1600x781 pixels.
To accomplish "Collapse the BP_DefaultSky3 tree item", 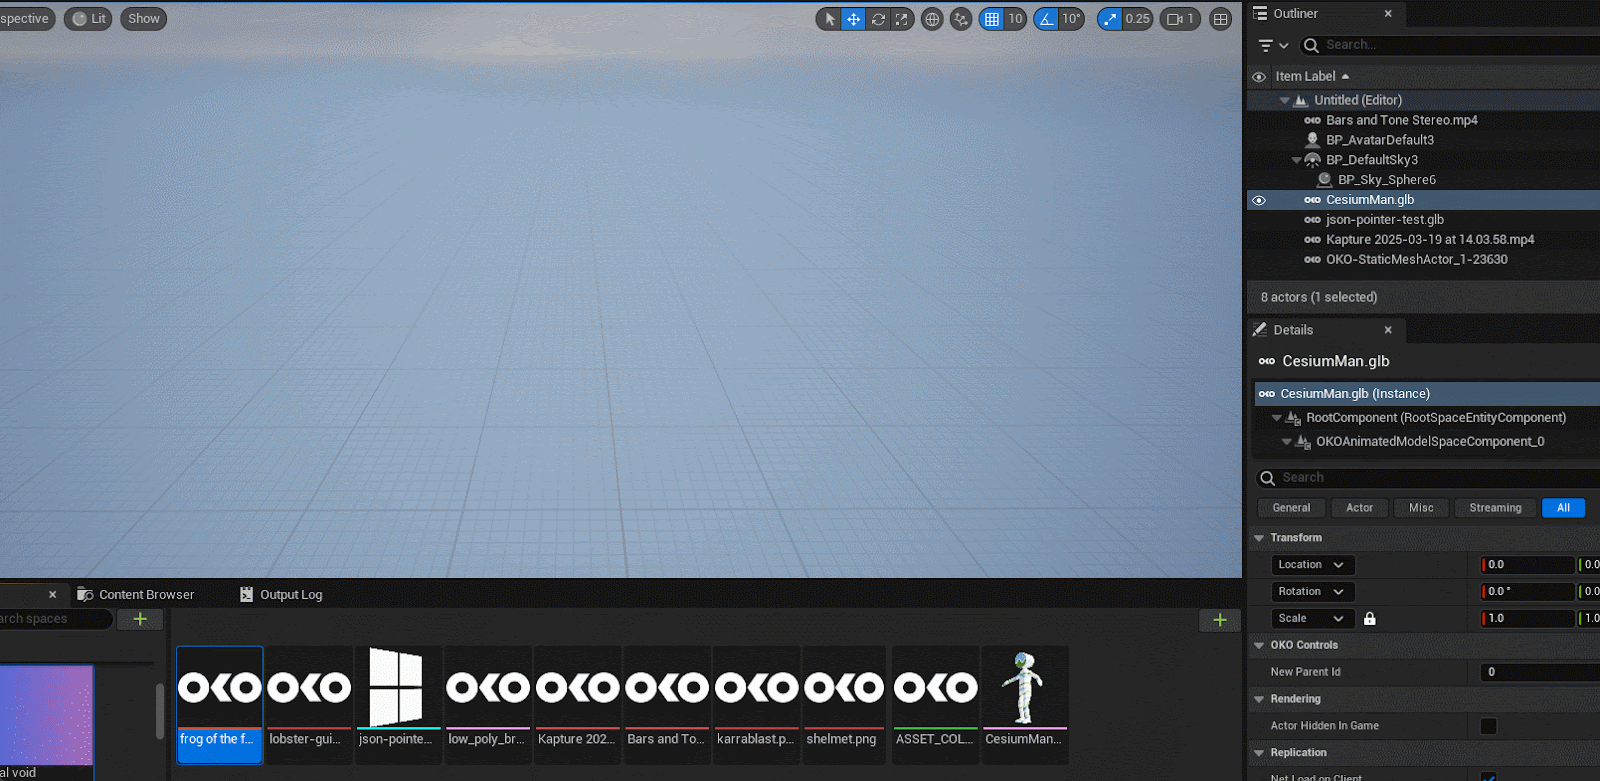I will click(1297, 160).
